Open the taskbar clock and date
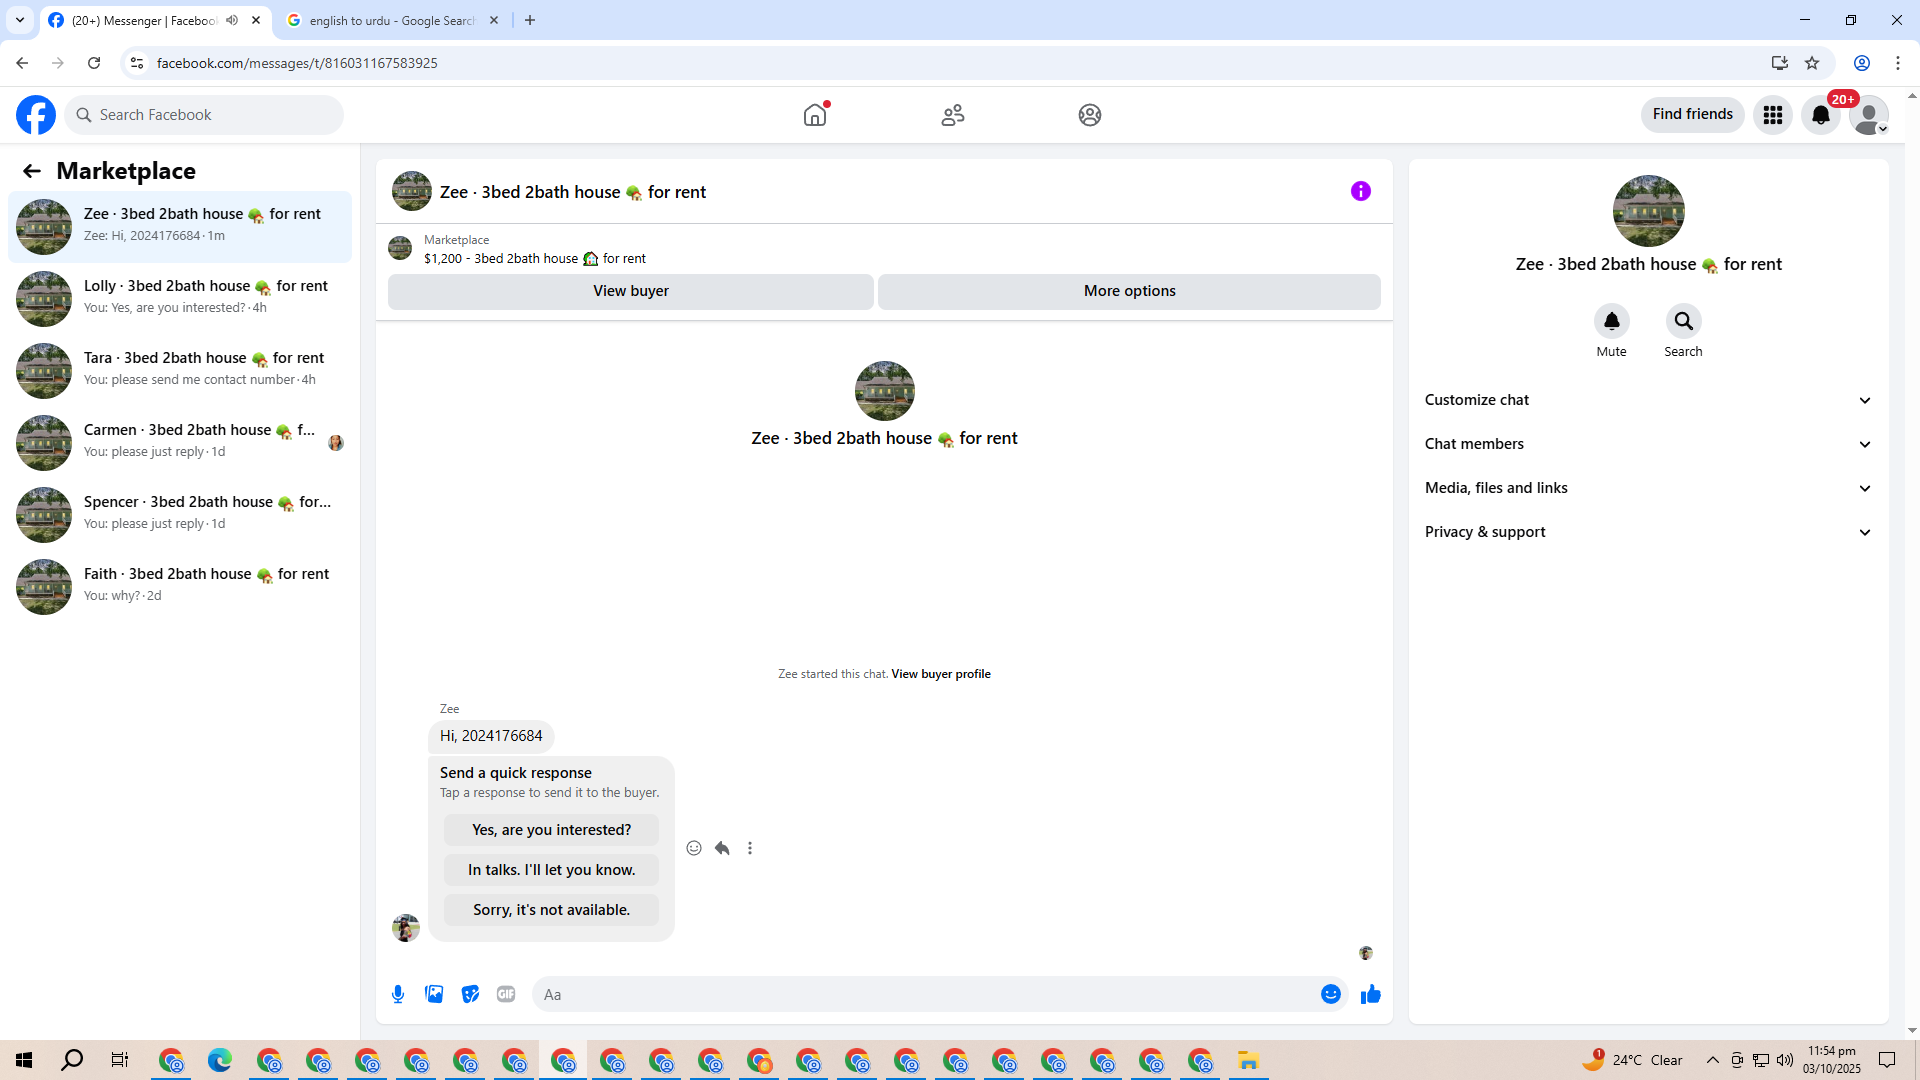Screen dimensions: 1920x1080 1832,1060
